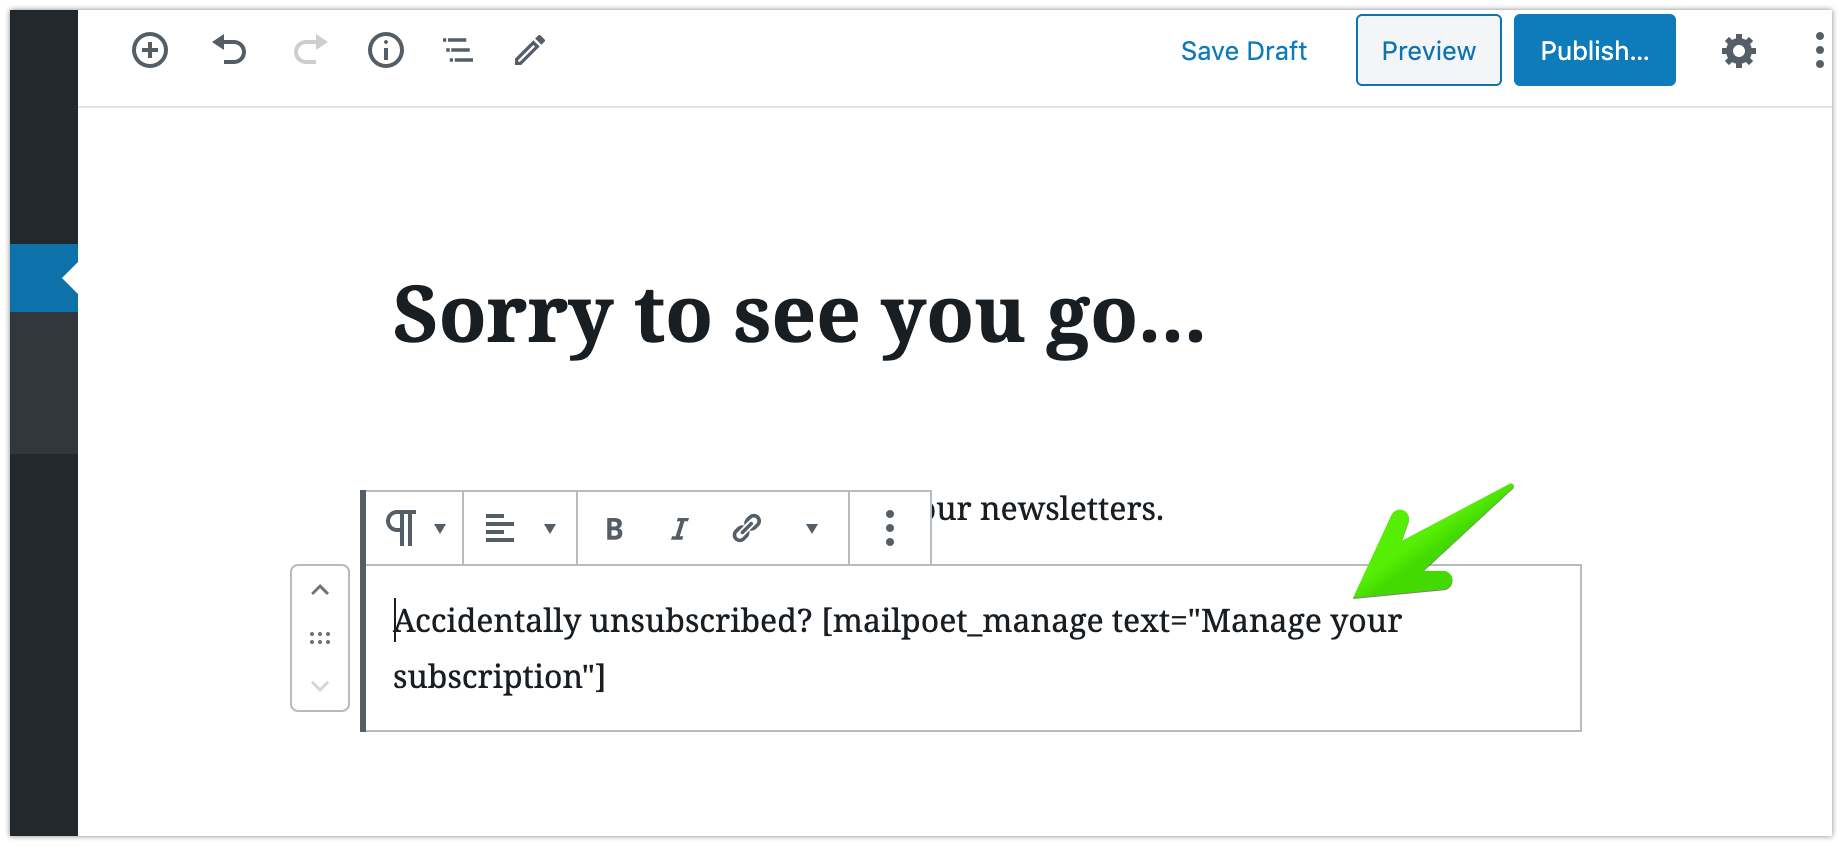Open the block toolbar more options menu
The height and width of the screenshot is (846, 1842).
tap(890, 528)
